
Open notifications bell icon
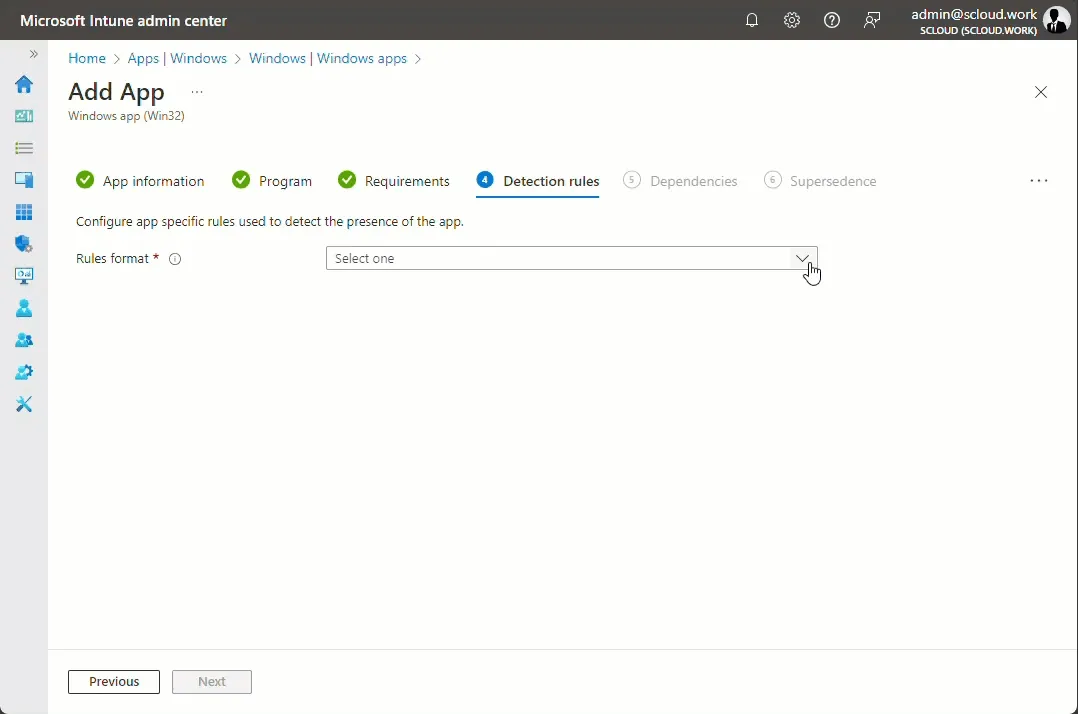pos(751,21)
